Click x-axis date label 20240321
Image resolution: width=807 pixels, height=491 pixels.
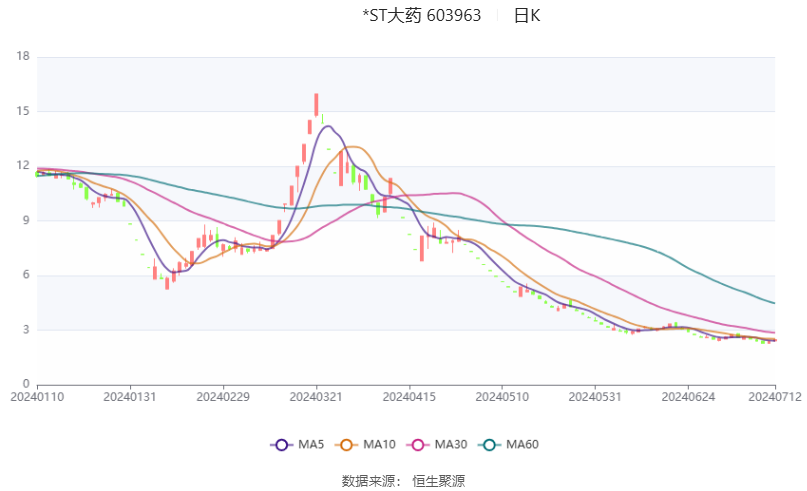(316, 397)
